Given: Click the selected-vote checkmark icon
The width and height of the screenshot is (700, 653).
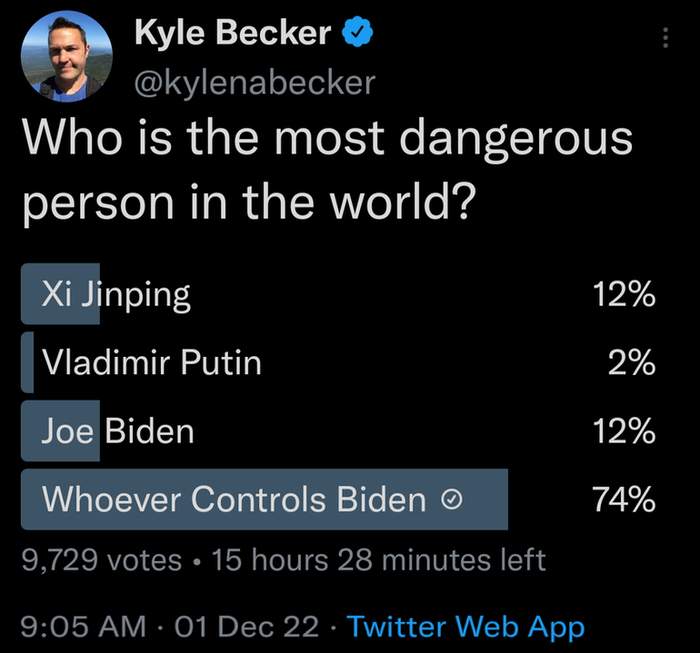Looking at the screenshot, I should [451, 499].
